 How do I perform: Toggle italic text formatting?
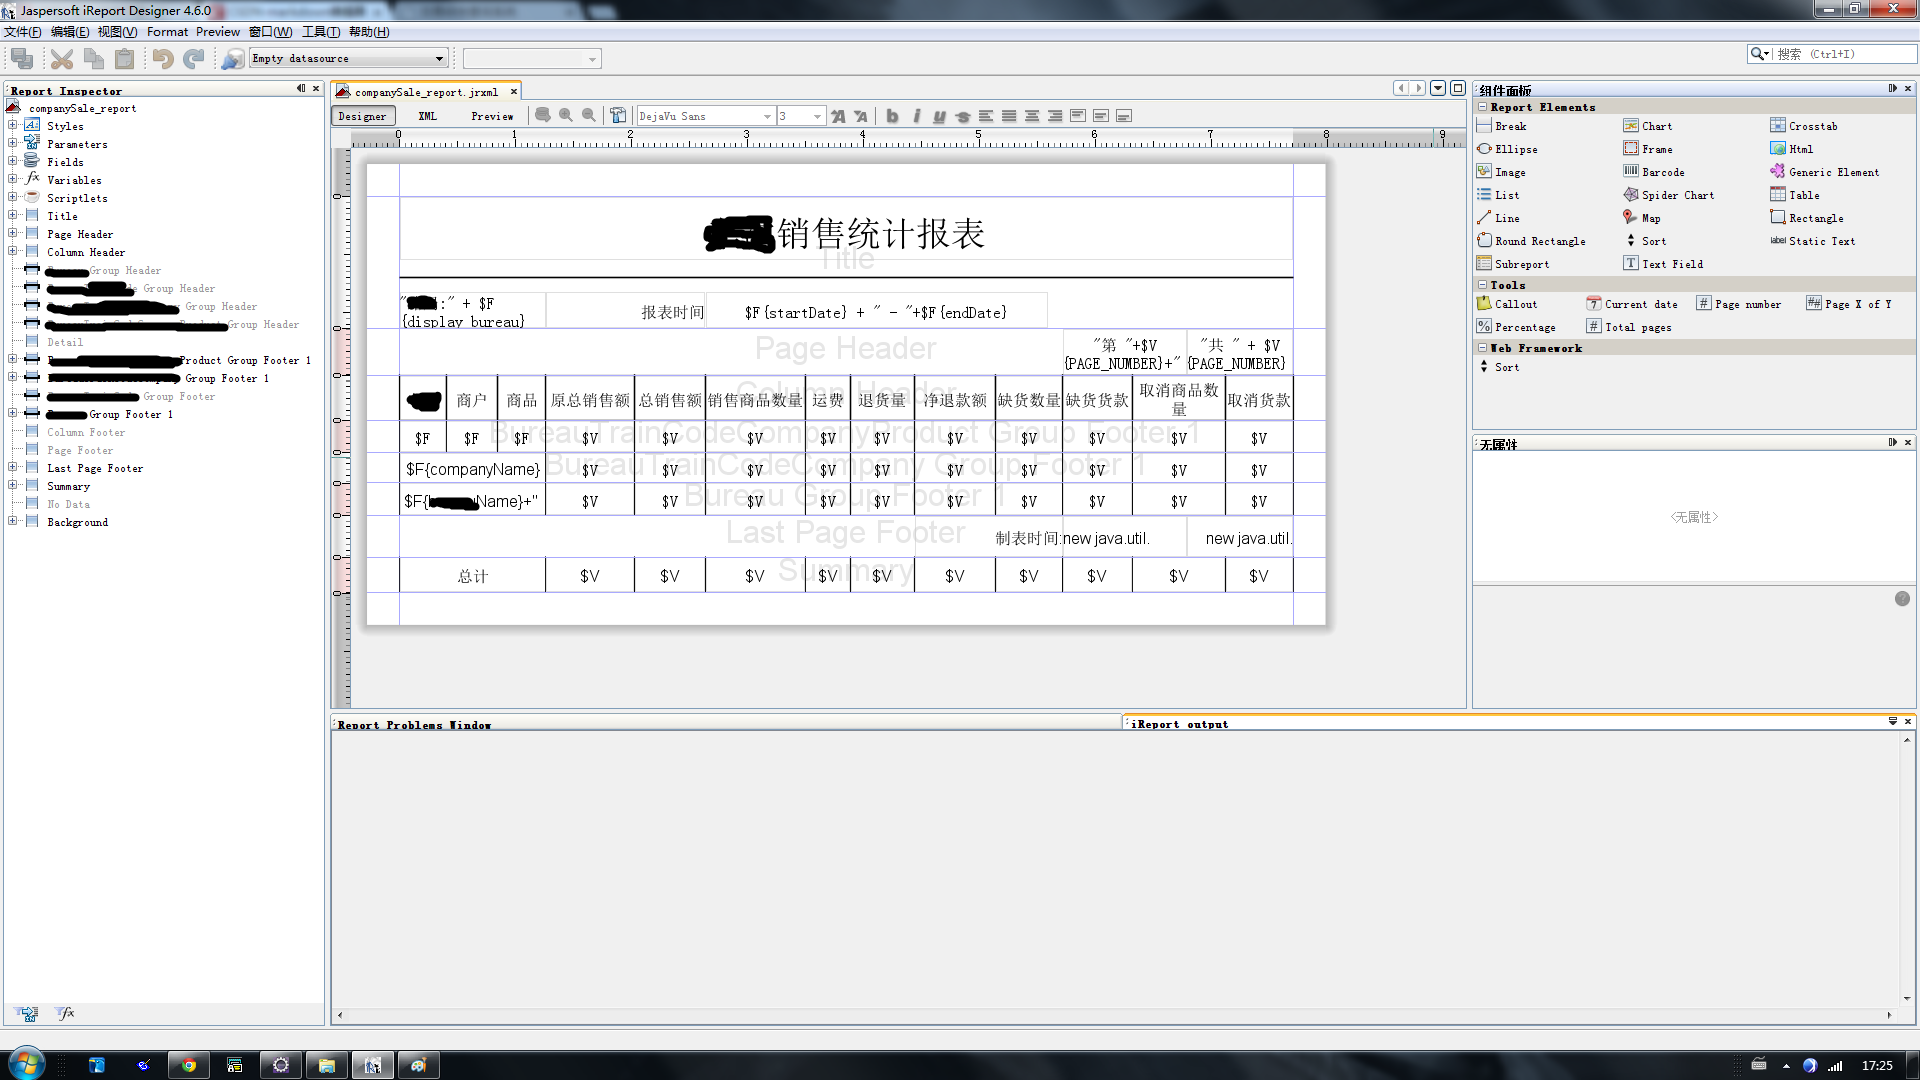(x=916, y=116)
